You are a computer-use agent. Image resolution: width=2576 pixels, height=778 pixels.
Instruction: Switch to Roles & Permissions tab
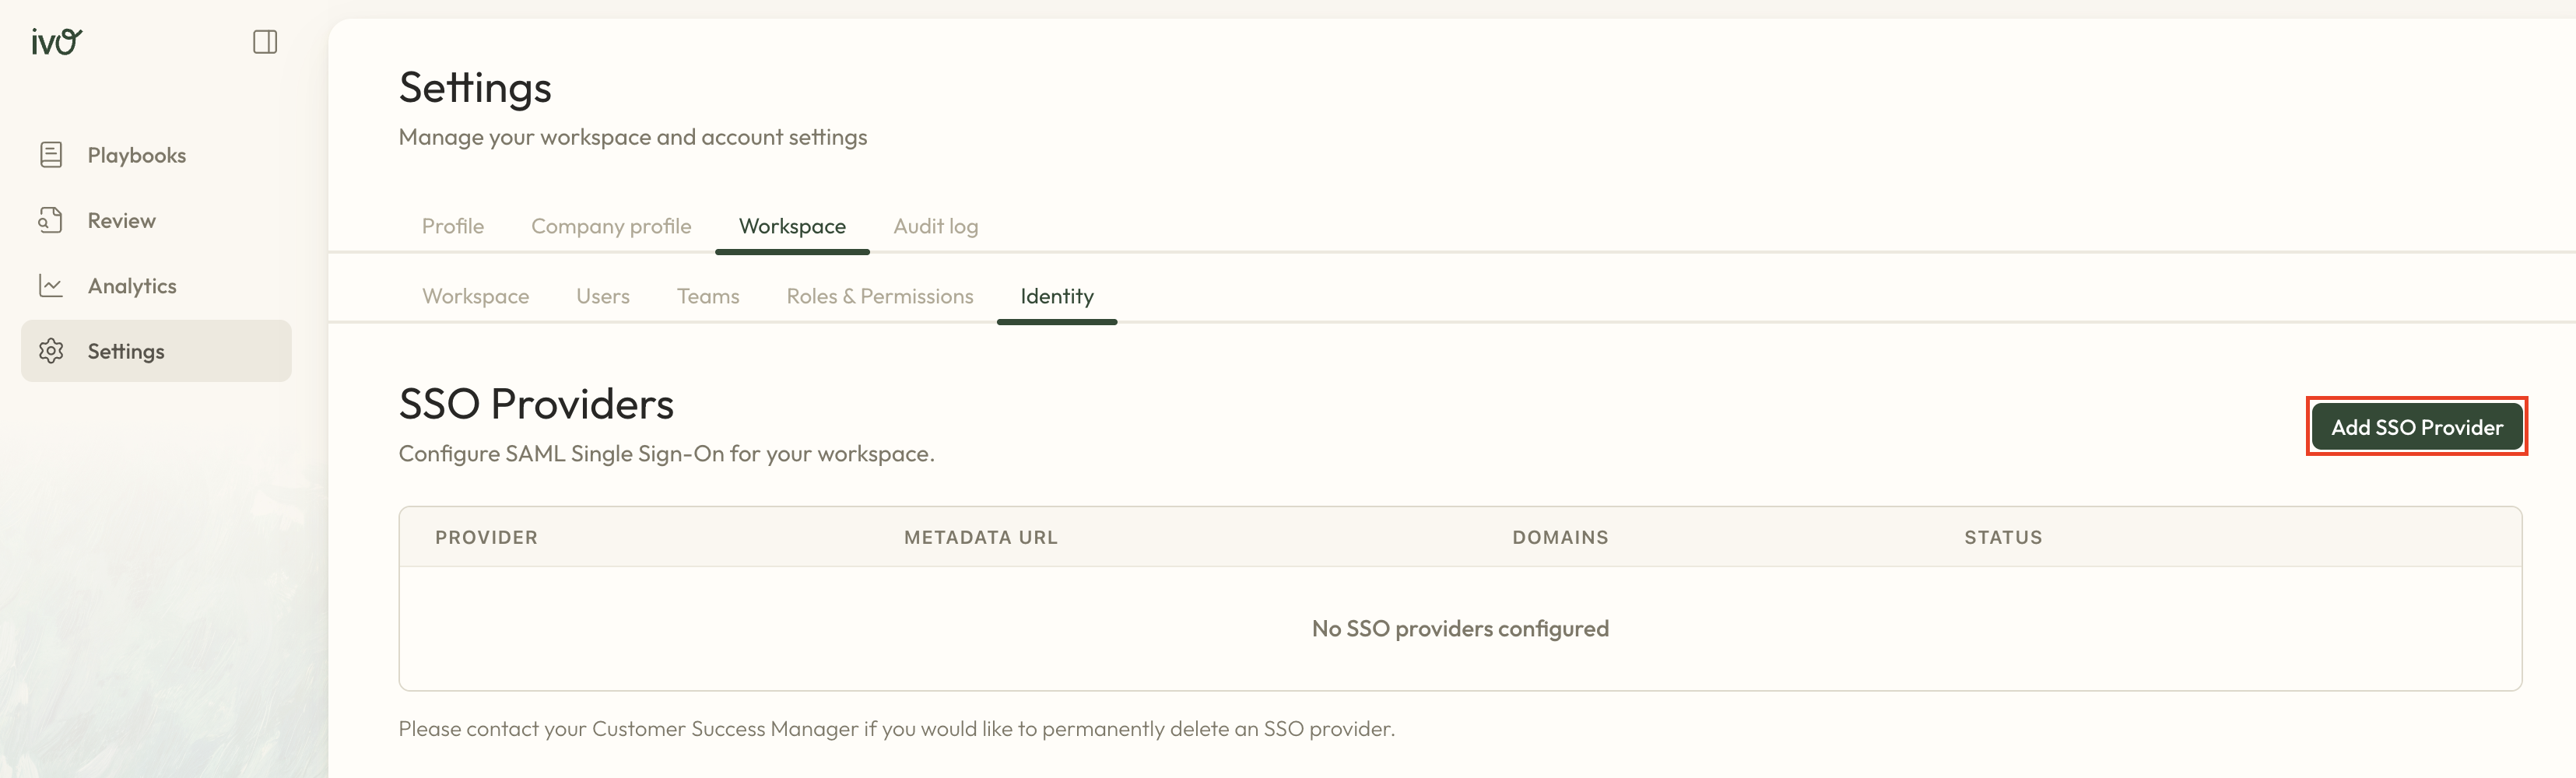tap(879, 296)
